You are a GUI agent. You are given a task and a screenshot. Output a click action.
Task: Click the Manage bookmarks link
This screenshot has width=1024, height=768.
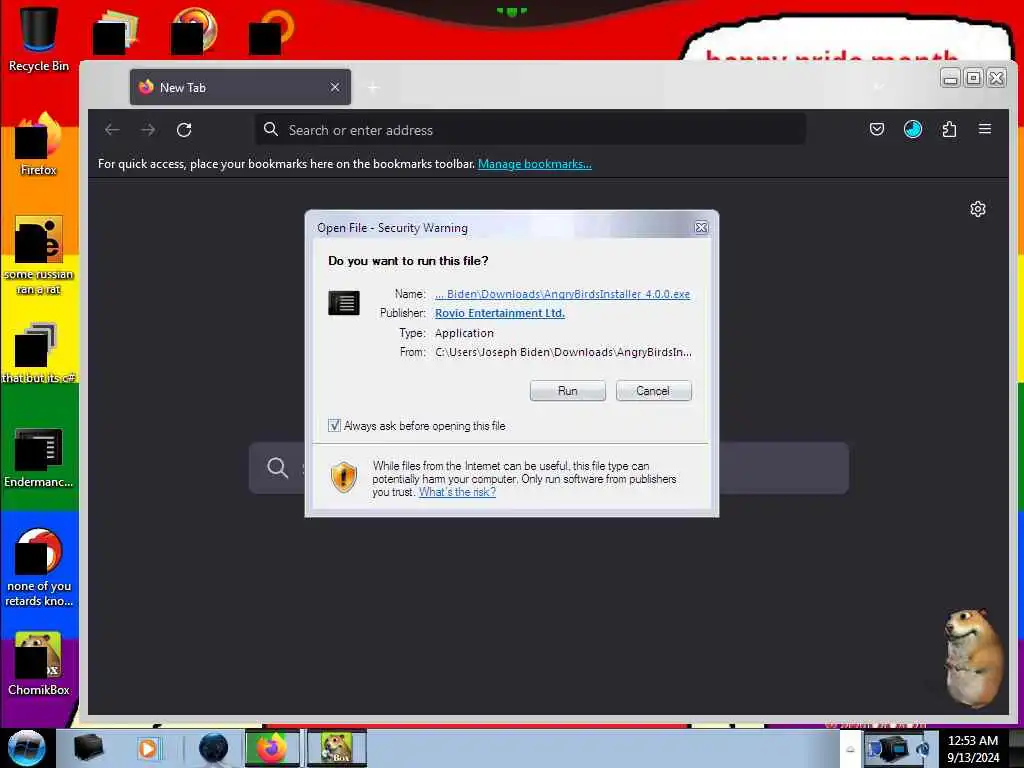click(x=535, y=164)
